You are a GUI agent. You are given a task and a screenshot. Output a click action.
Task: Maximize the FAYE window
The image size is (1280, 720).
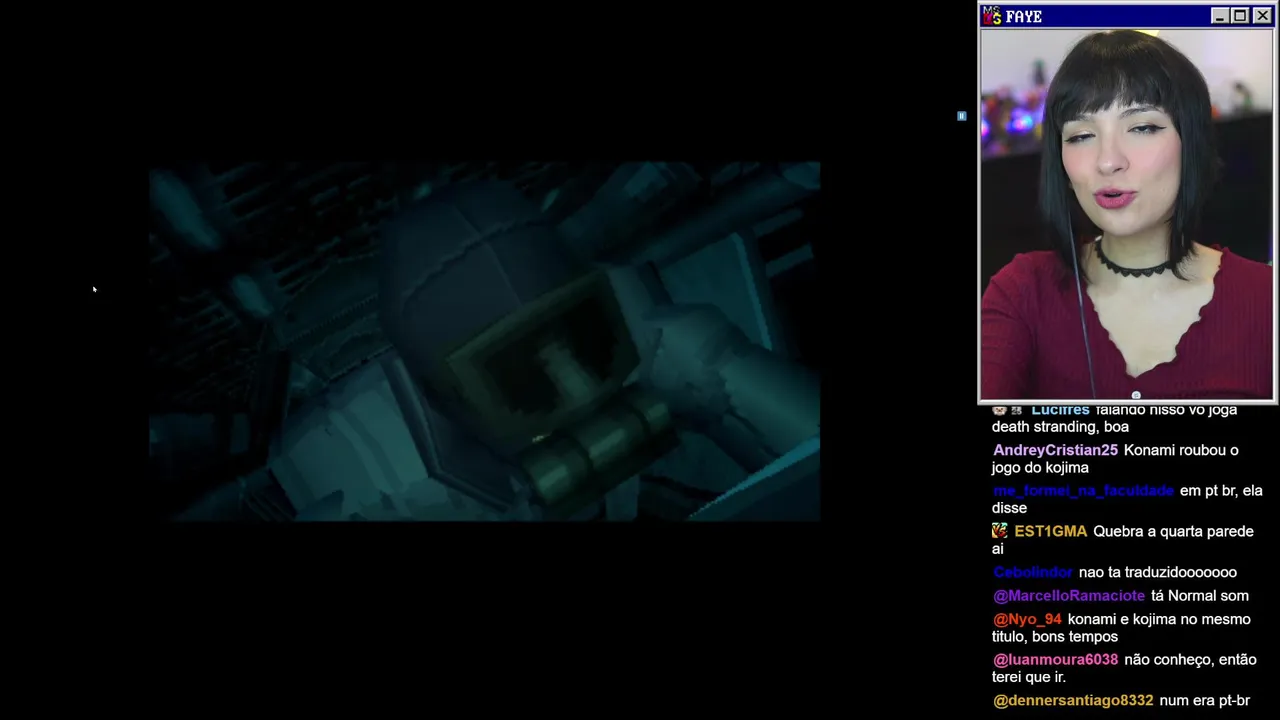(x=1240, y=16)
